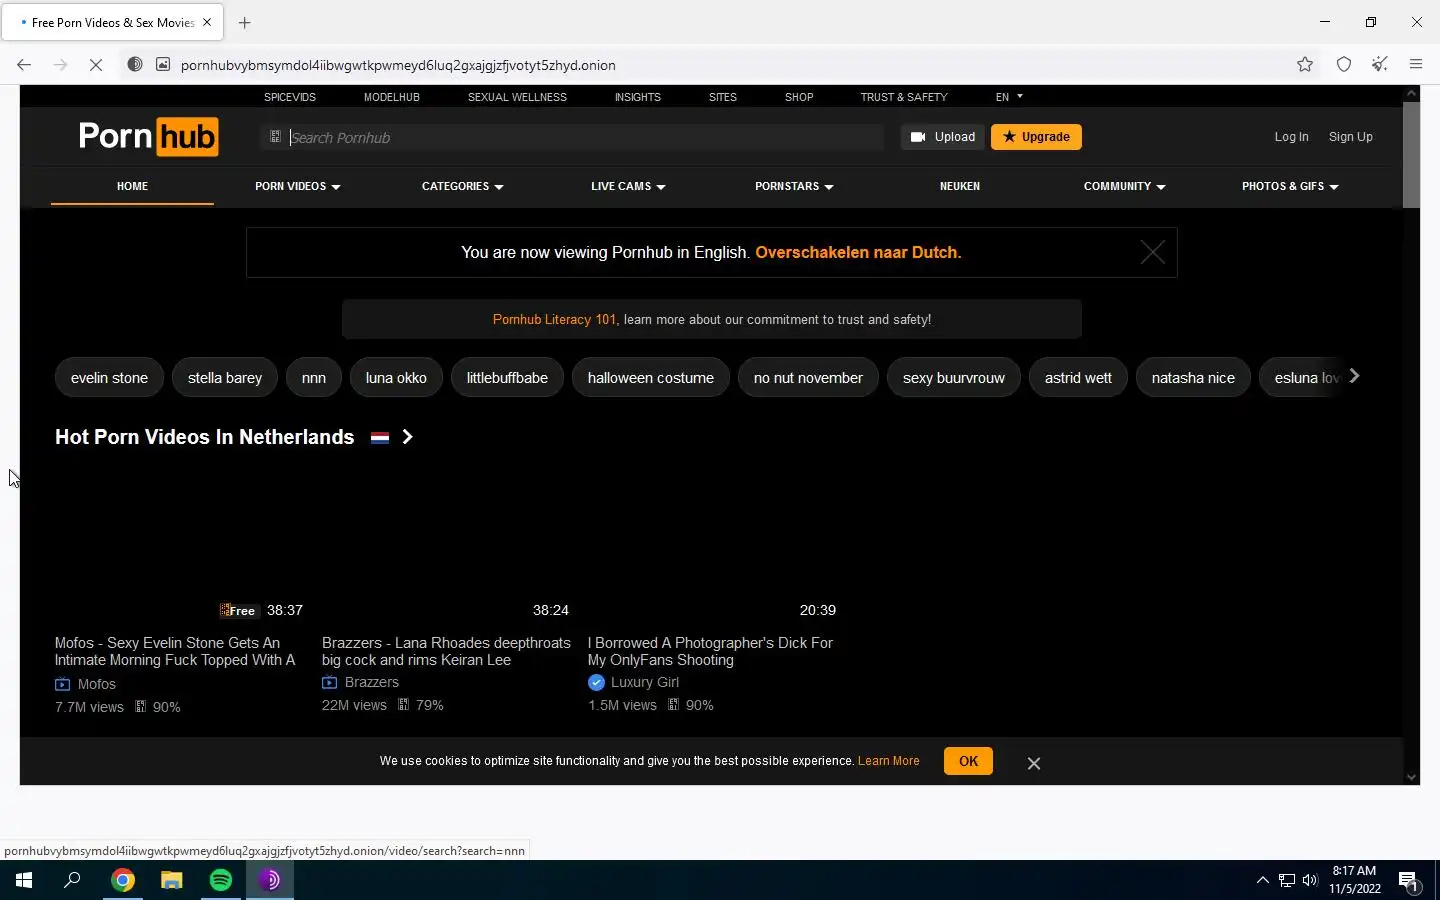Open the Windows notification center
The height and width of the screenshot is (900, 1440).
(1408, 880)
